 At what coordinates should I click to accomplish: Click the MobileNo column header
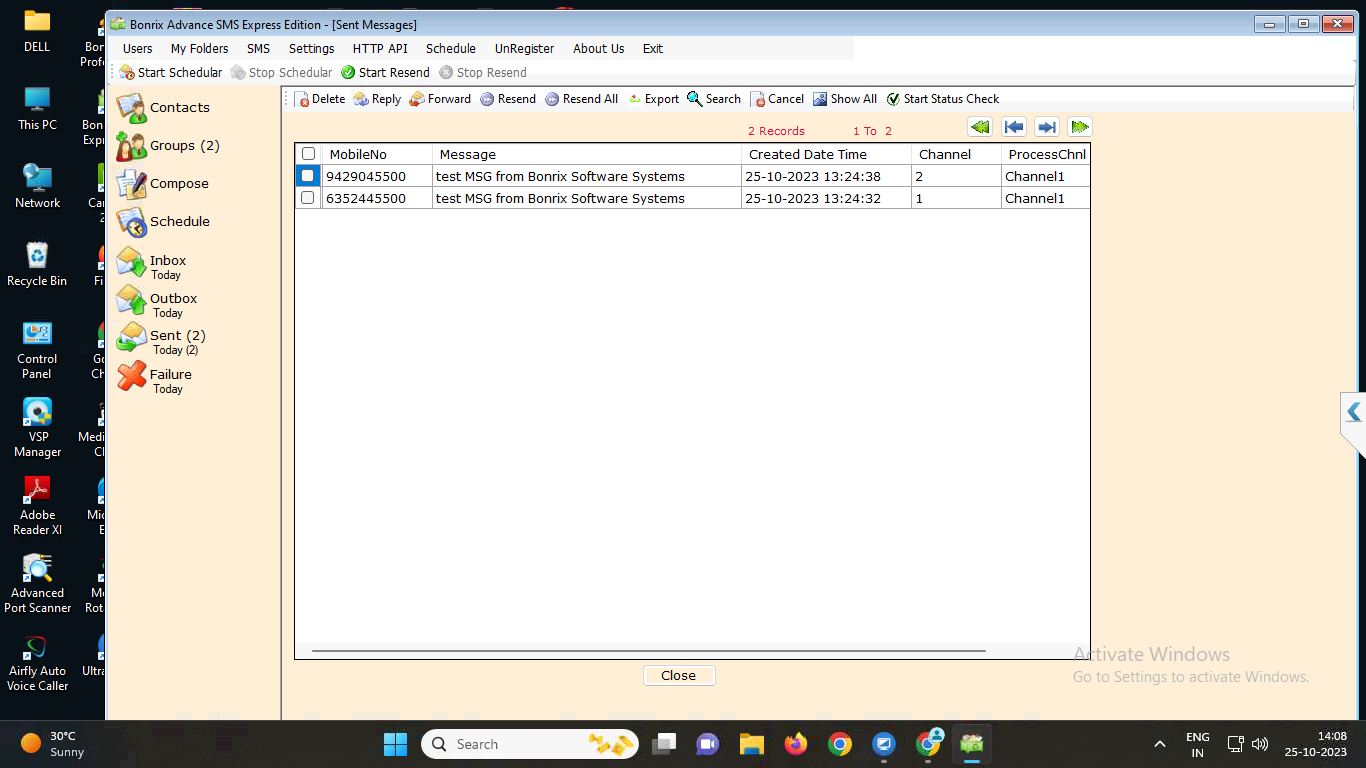pyautogui.click(x=377, y=154)
